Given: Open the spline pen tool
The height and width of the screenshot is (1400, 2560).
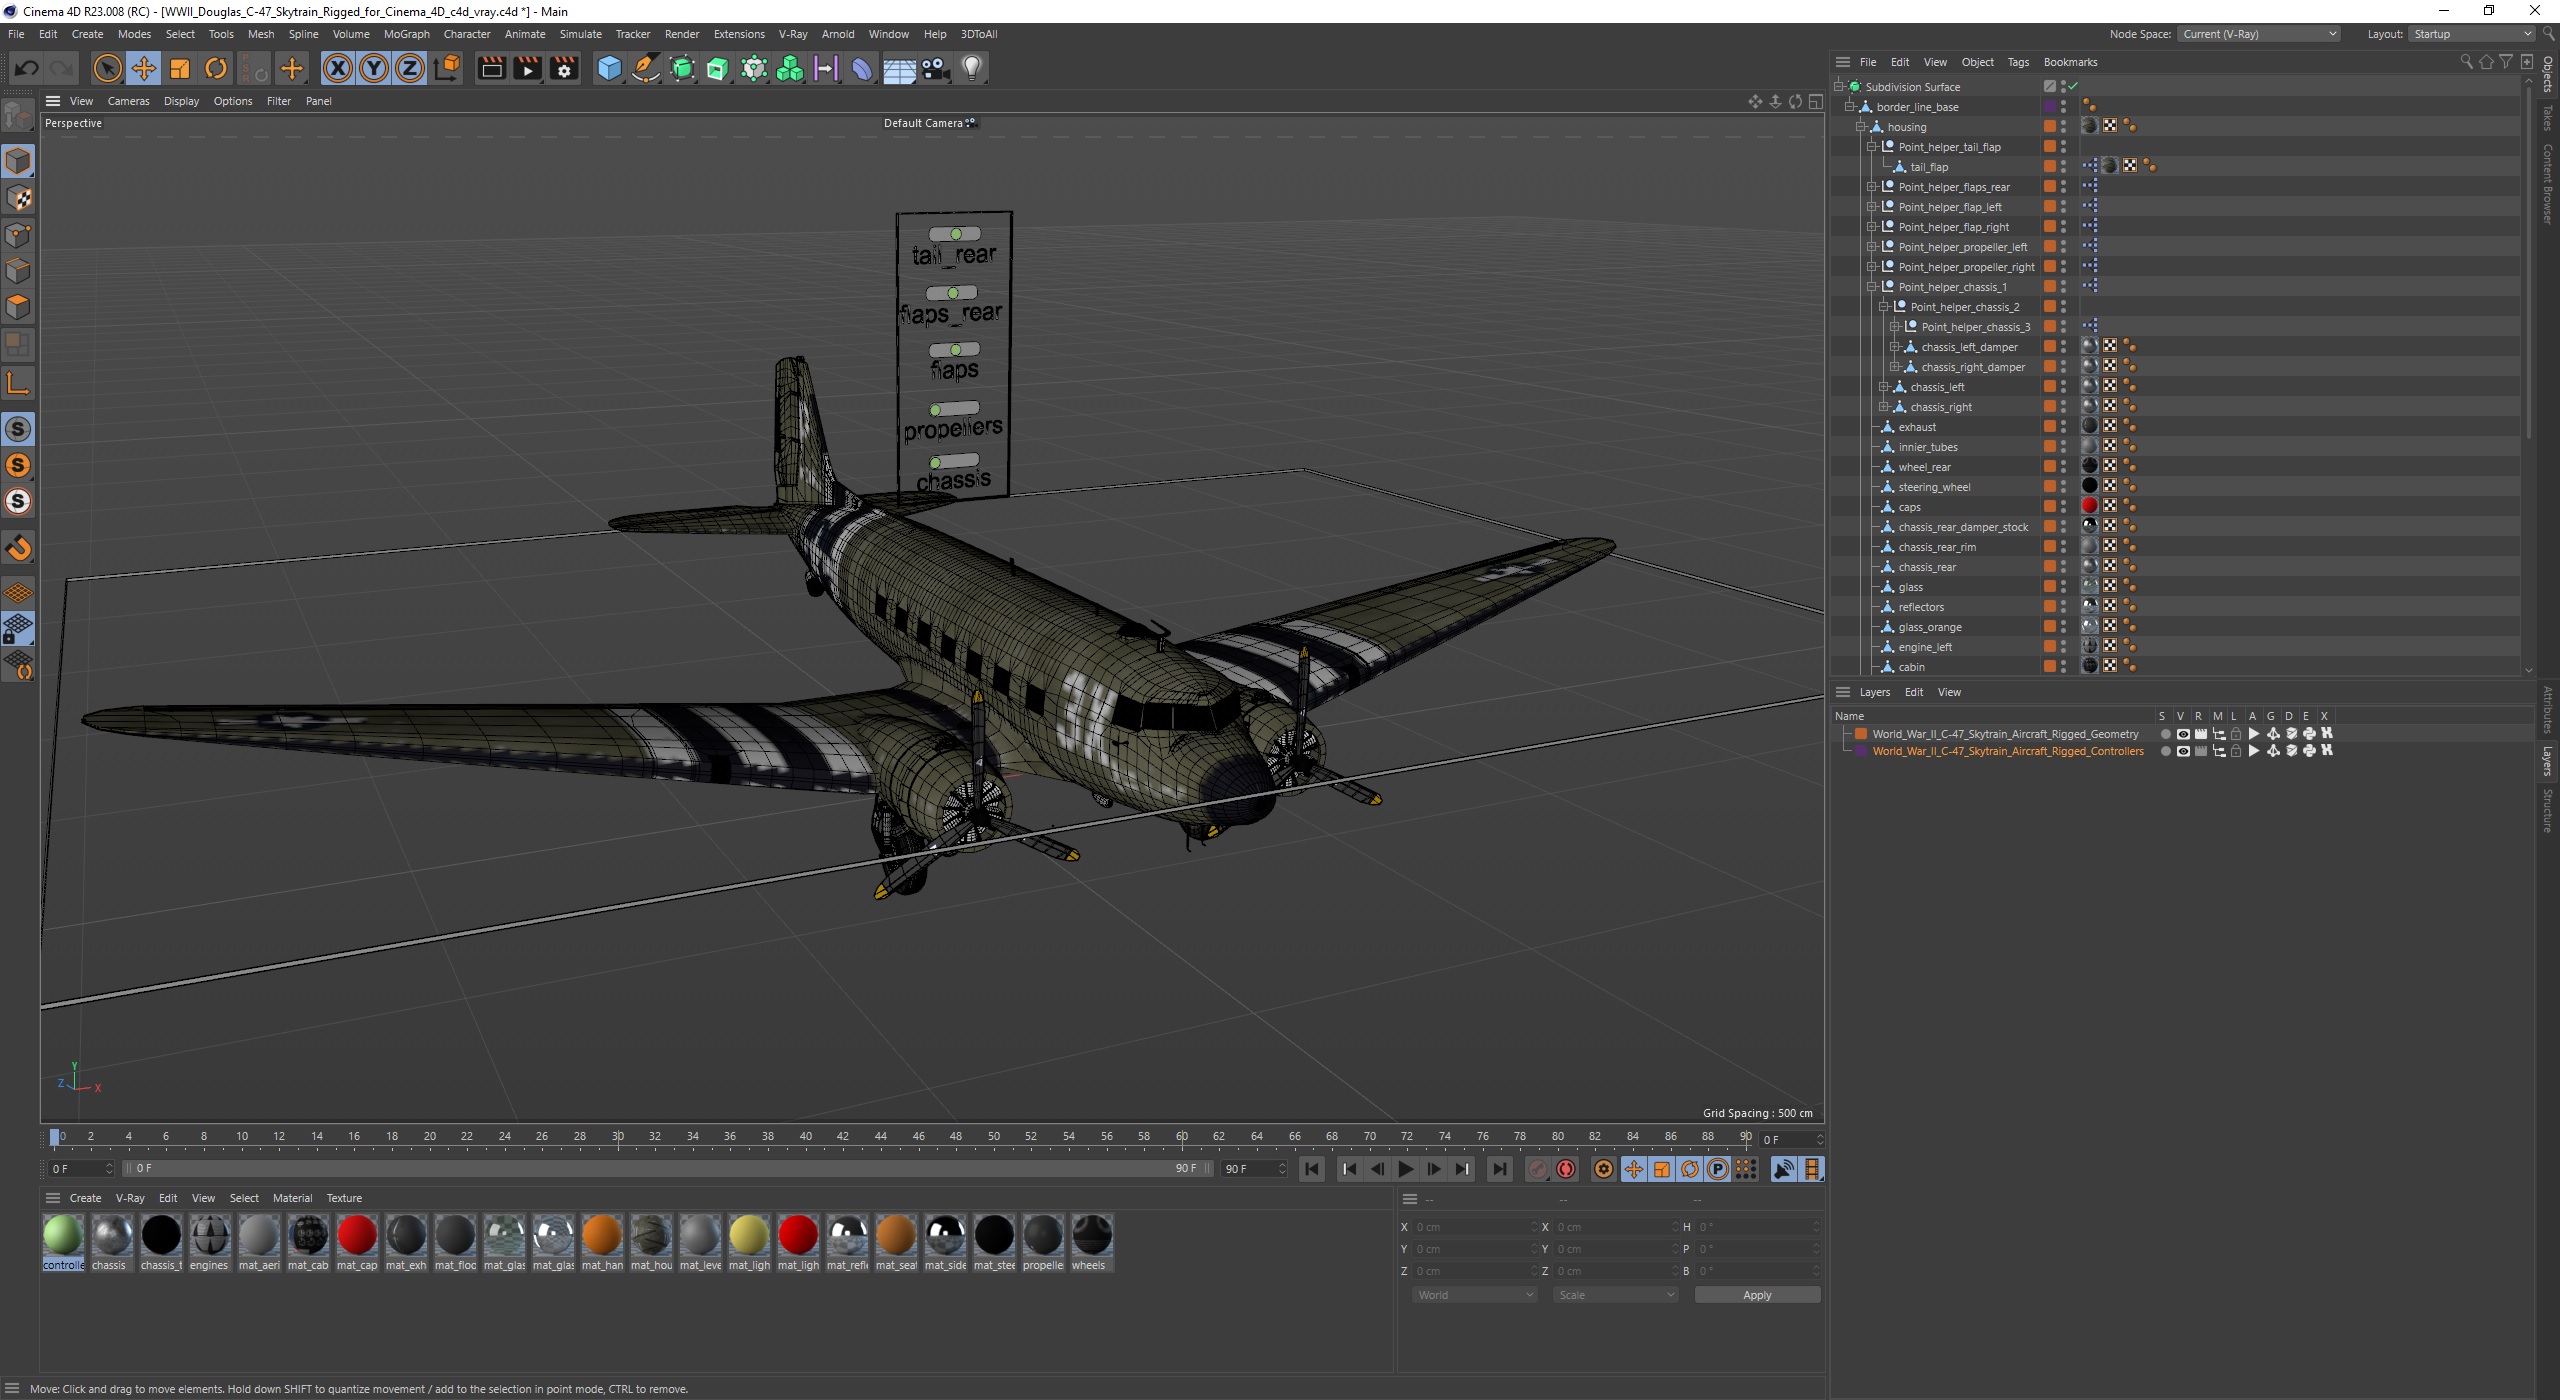Looking at the screenshot, I should click(646, 68).
